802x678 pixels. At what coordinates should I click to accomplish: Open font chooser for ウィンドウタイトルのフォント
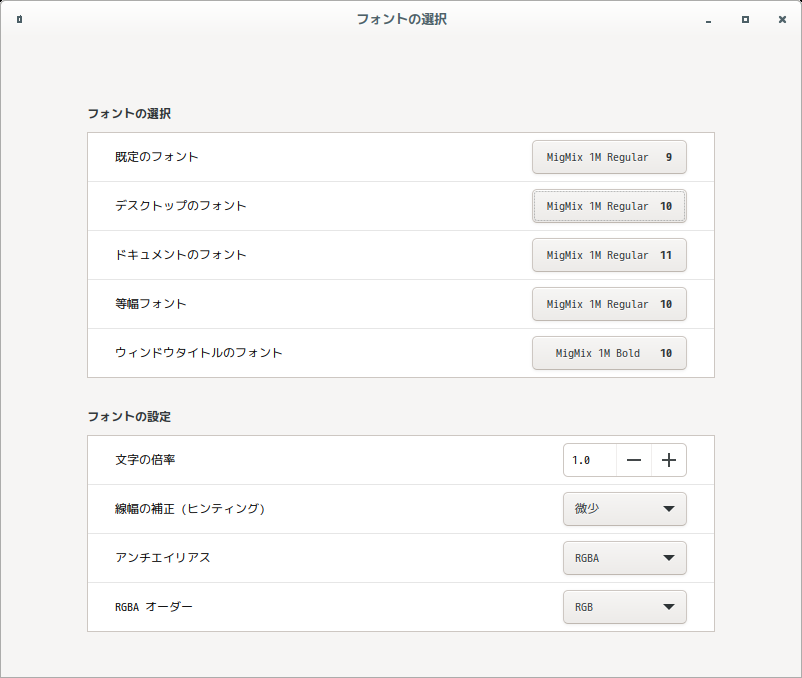pyautogui.click(x=609, y=353)
